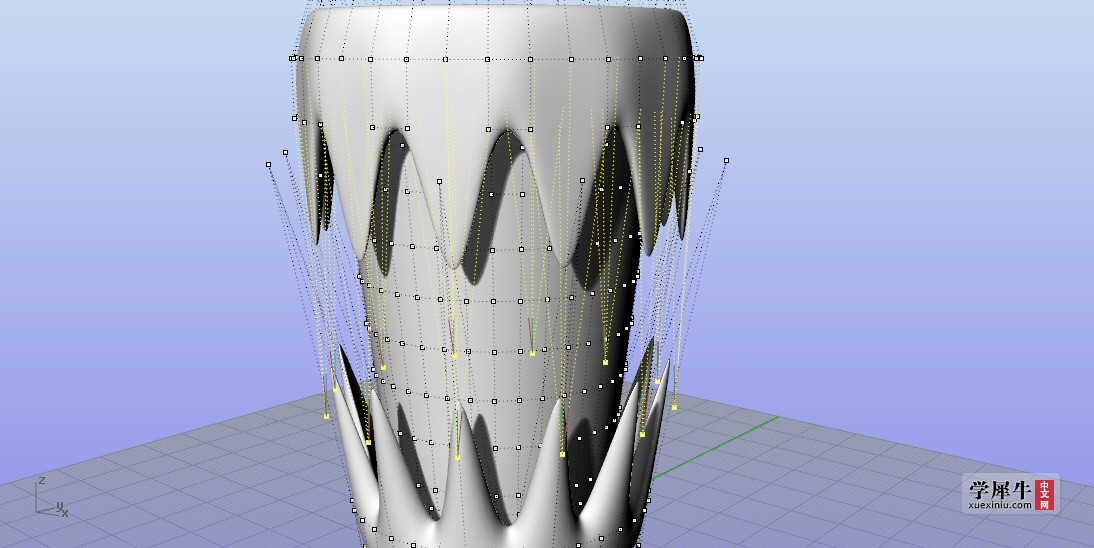The height and width of the screenshot is (548, 1094).
Task: Select the green Y-axis line on the grid
Action: point(715,449)
